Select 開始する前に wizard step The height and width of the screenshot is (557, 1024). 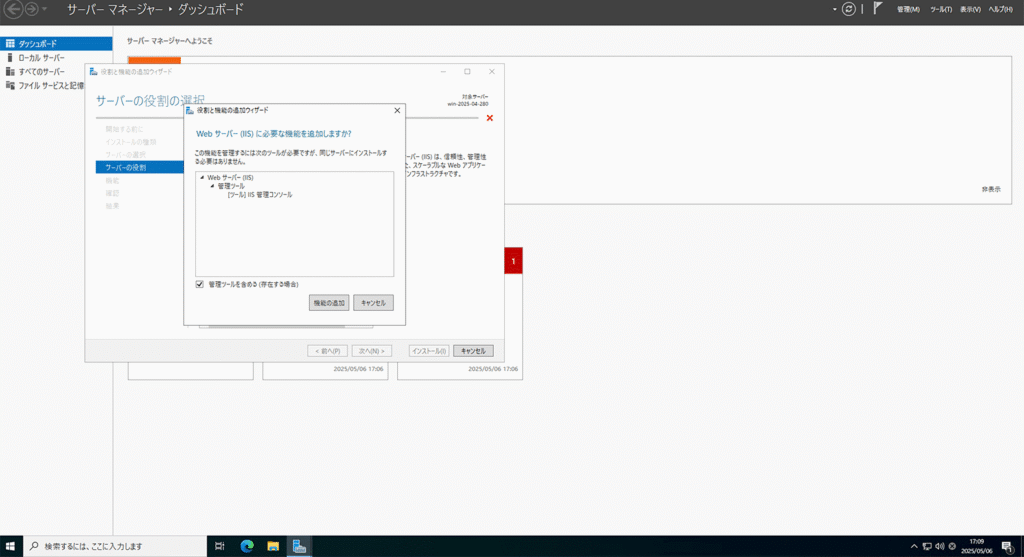(x=124, y=129)
